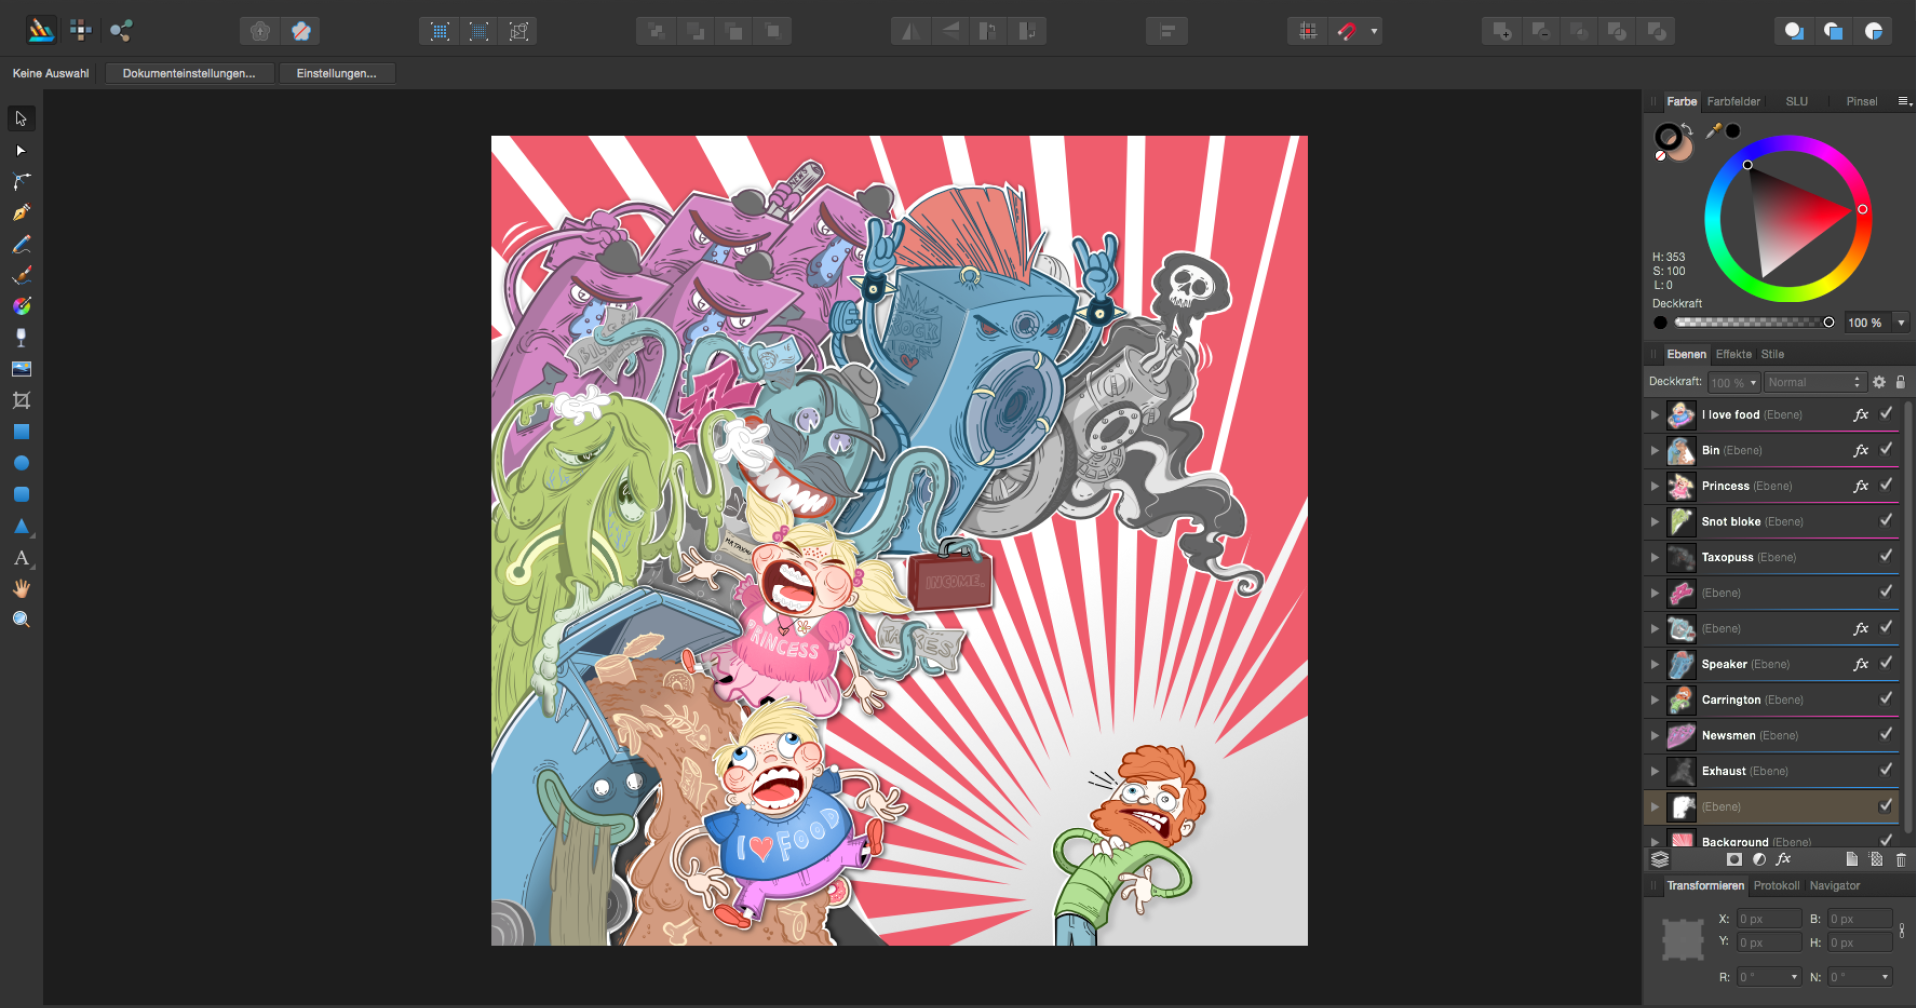Select the Move tool arrow
The height and width of the screenshot is (1008, 1916).
21,119
